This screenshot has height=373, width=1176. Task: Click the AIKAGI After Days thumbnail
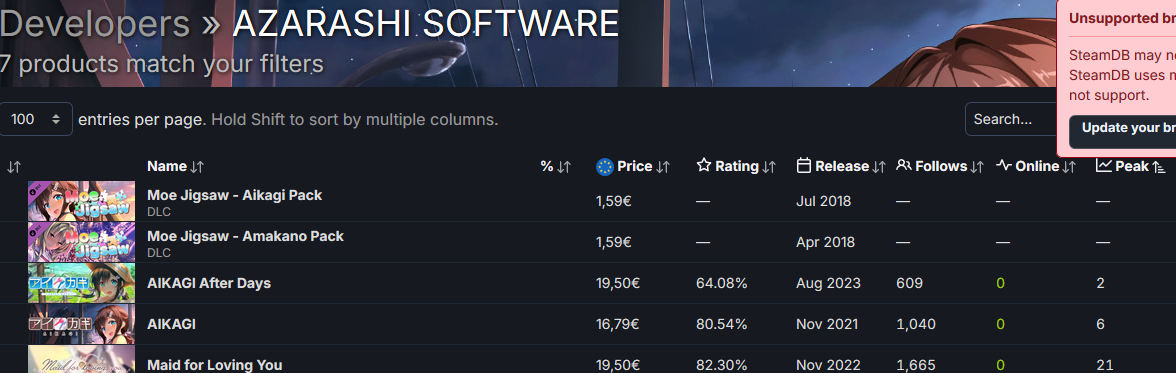82,283
